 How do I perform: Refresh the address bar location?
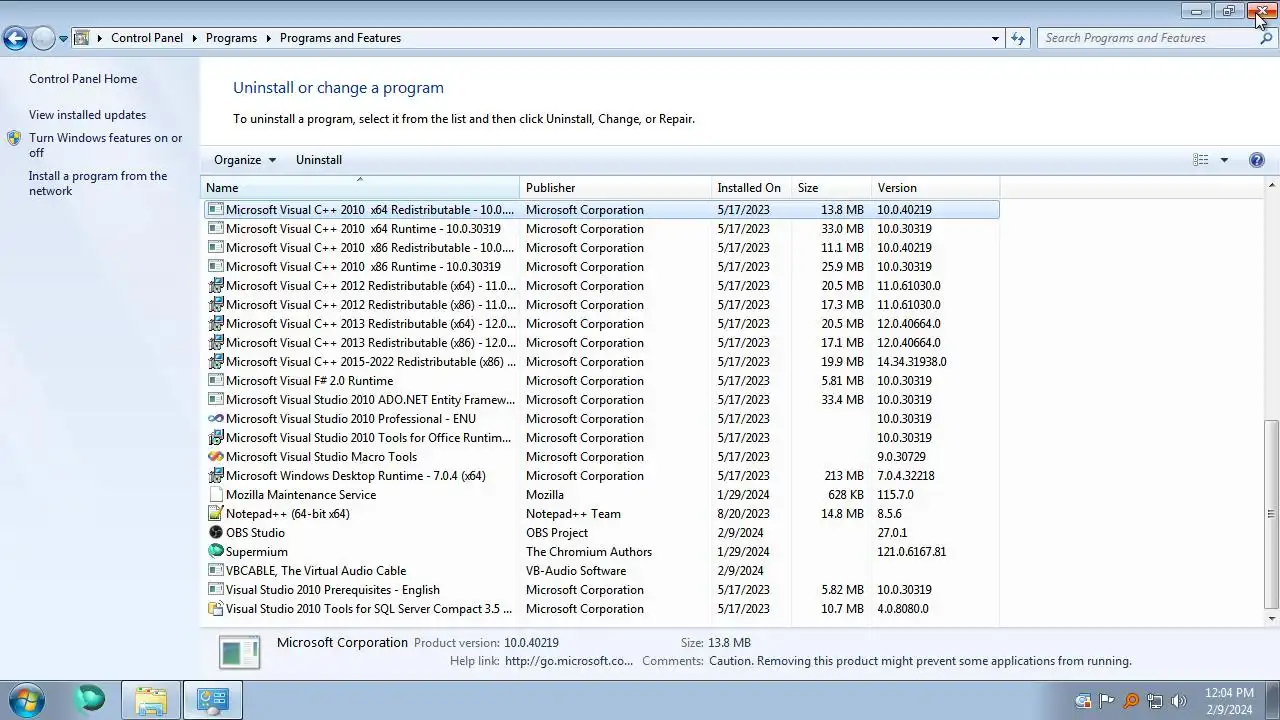[1018, 38]
